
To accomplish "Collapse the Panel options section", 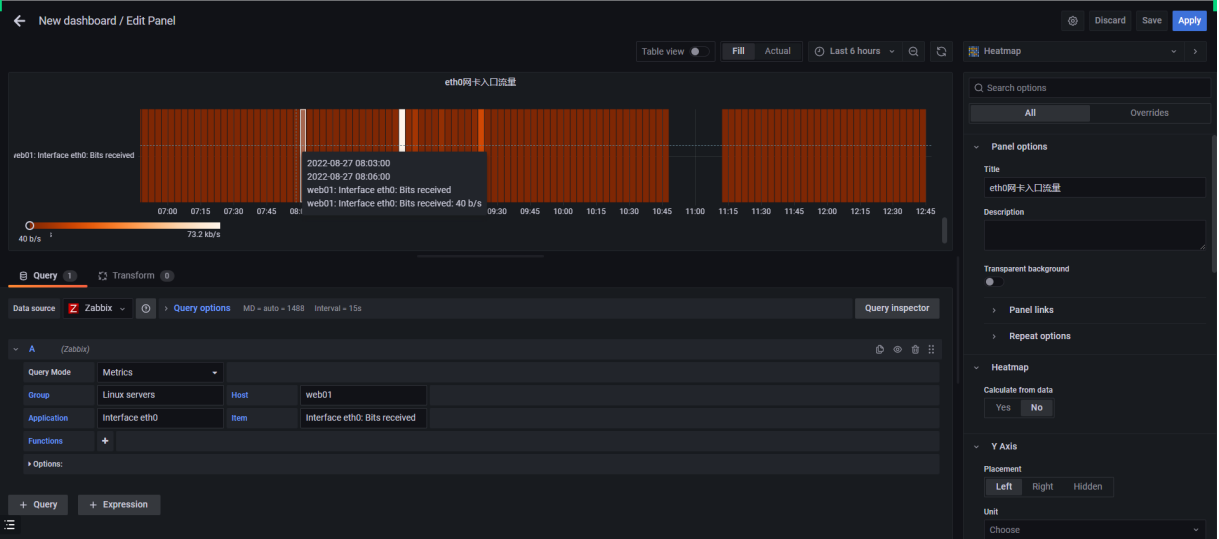I will coord(977,146).
